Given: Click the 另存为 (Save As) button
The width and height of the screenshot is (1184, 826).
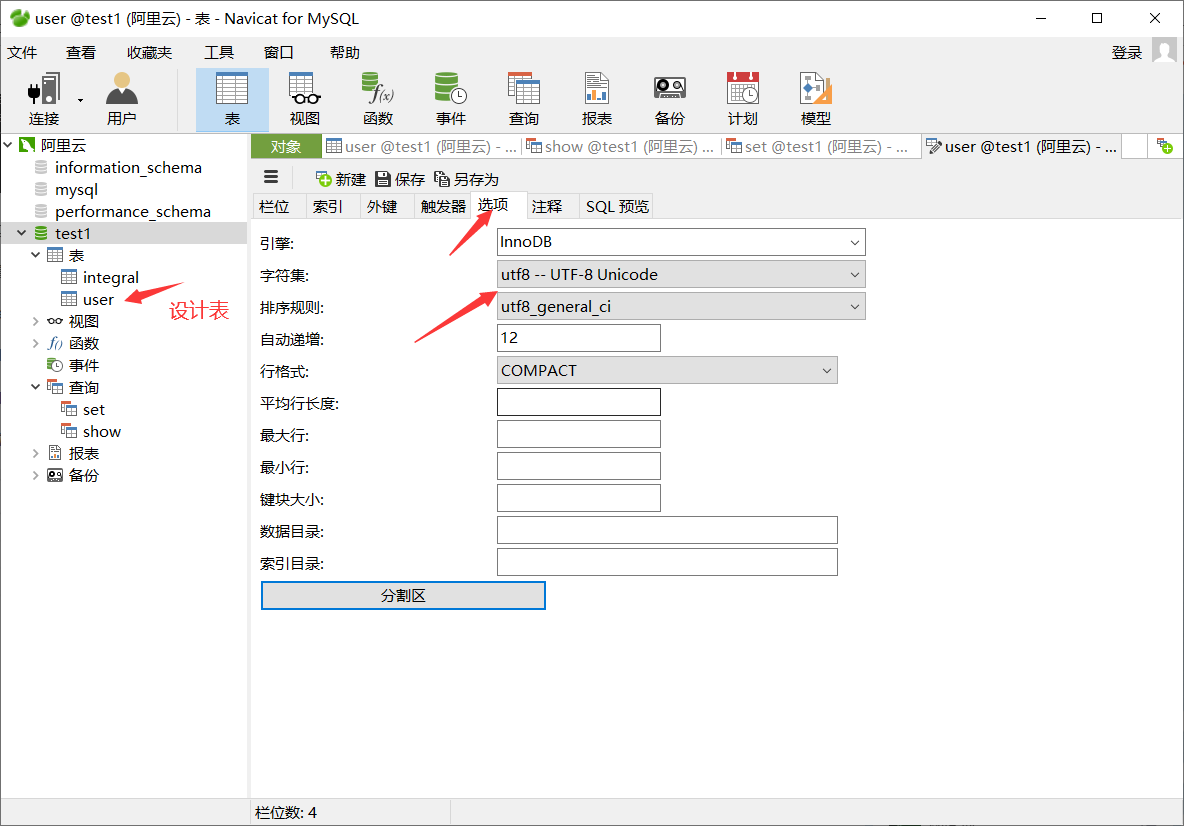Looking at the screenshot, I should (x=467, y=179).
